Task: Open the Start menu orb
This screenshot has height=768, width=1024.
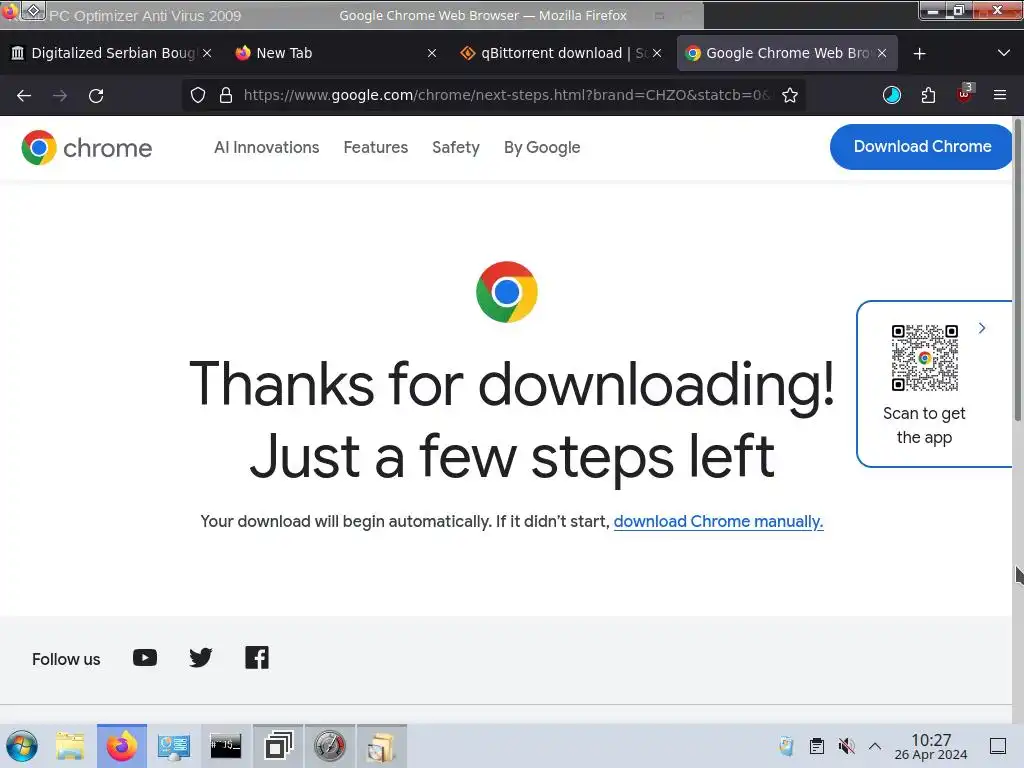Action: [22, 746]
